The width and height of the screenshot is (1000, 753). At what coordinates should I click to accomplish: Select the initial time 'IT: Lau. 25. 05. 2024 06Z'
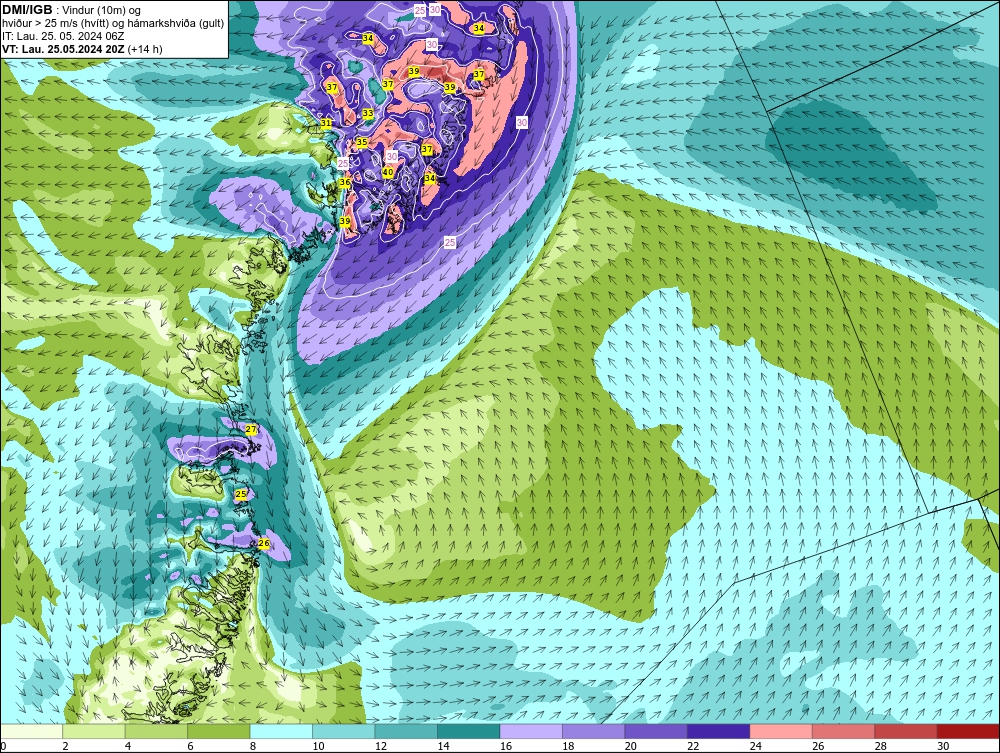coord(62,36)
